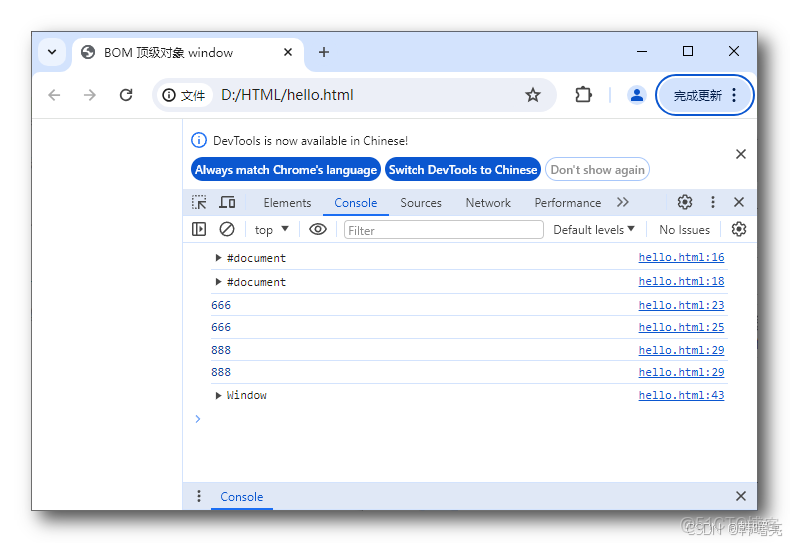
Task: Open a new browser tab
Action: (x=324, y=52)
